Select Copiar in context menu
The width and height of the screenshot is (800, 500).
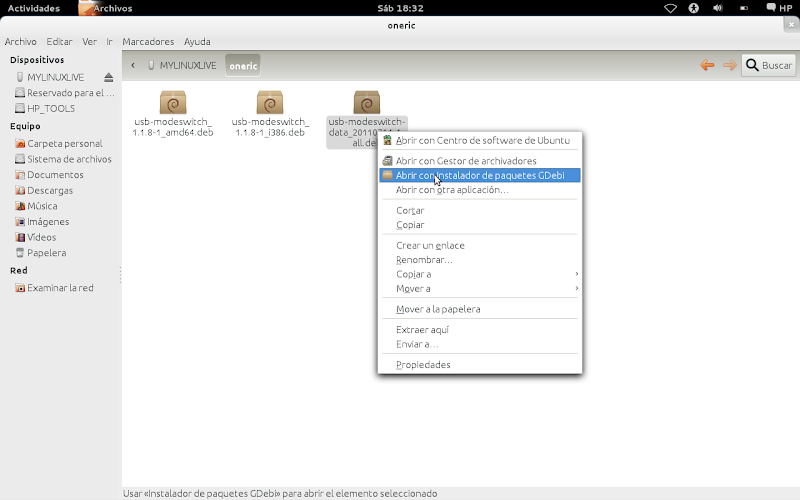[x=480, y=225]
